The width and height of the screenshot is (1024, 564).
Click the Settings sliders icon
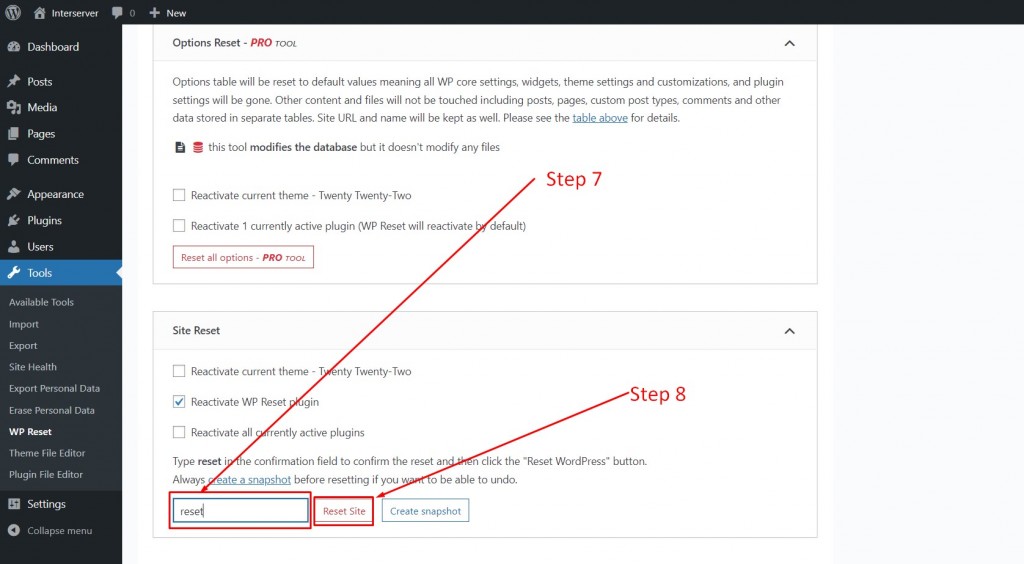[x=14, y=504]
